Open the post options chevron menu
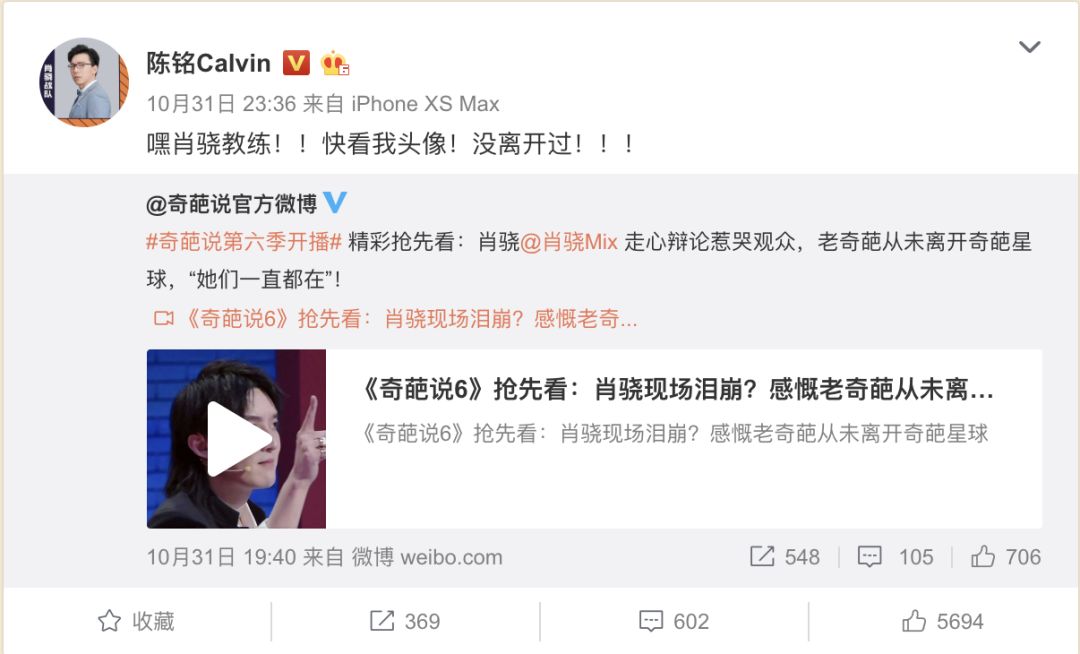 1029,47
